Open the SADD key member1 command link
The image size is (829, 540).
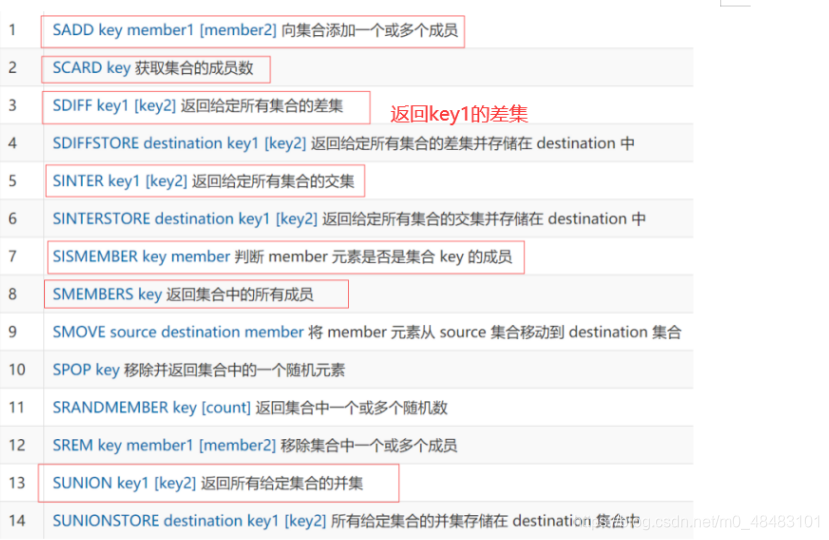(x=164, y=30)
